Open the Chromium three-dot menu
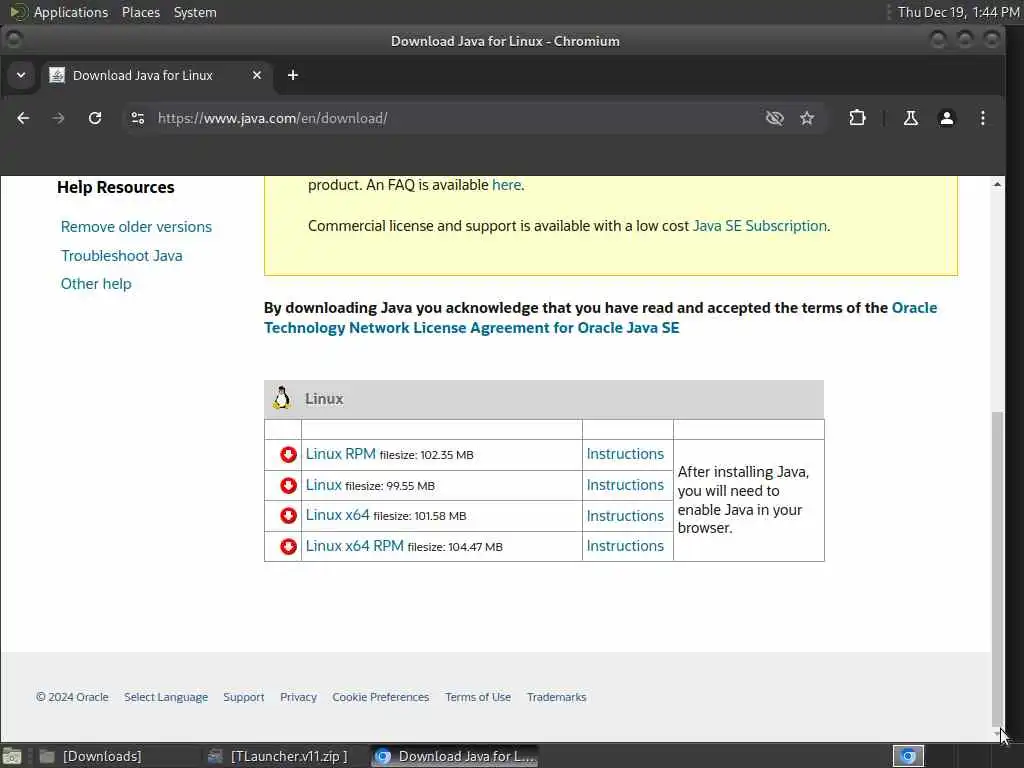This screenshot has width=1024, height=768. tap(983, 118)
